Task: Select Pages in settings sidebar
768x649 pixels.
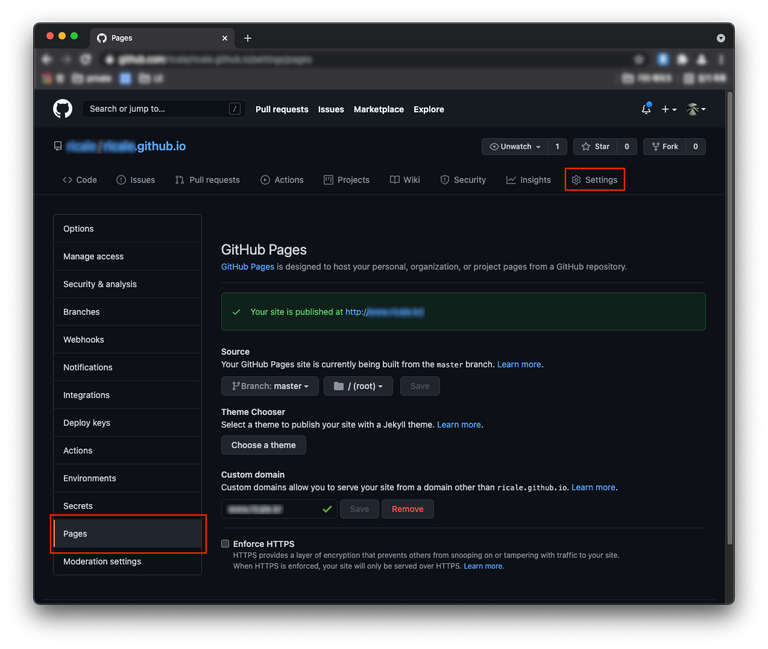Action: click(127, 534)
